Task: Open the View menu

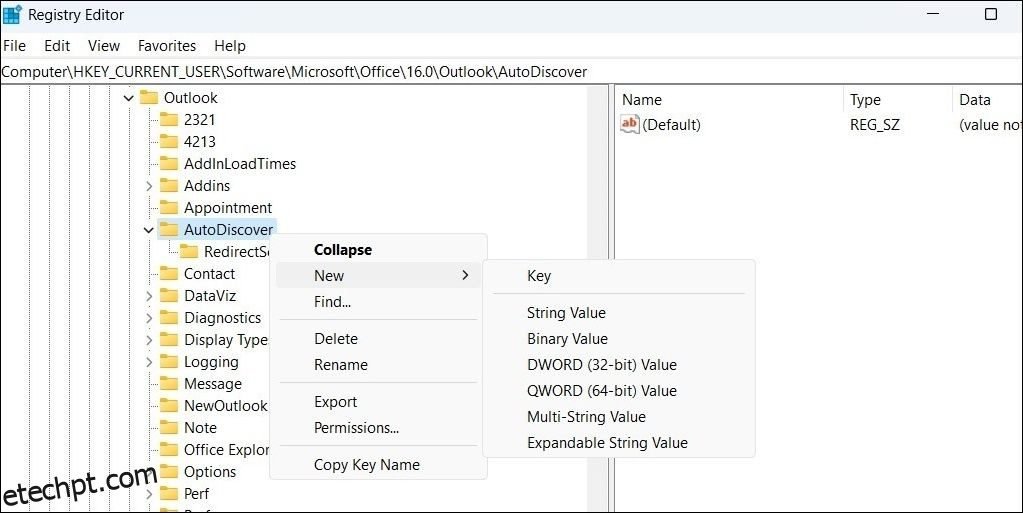Action: tap(104, 46)
